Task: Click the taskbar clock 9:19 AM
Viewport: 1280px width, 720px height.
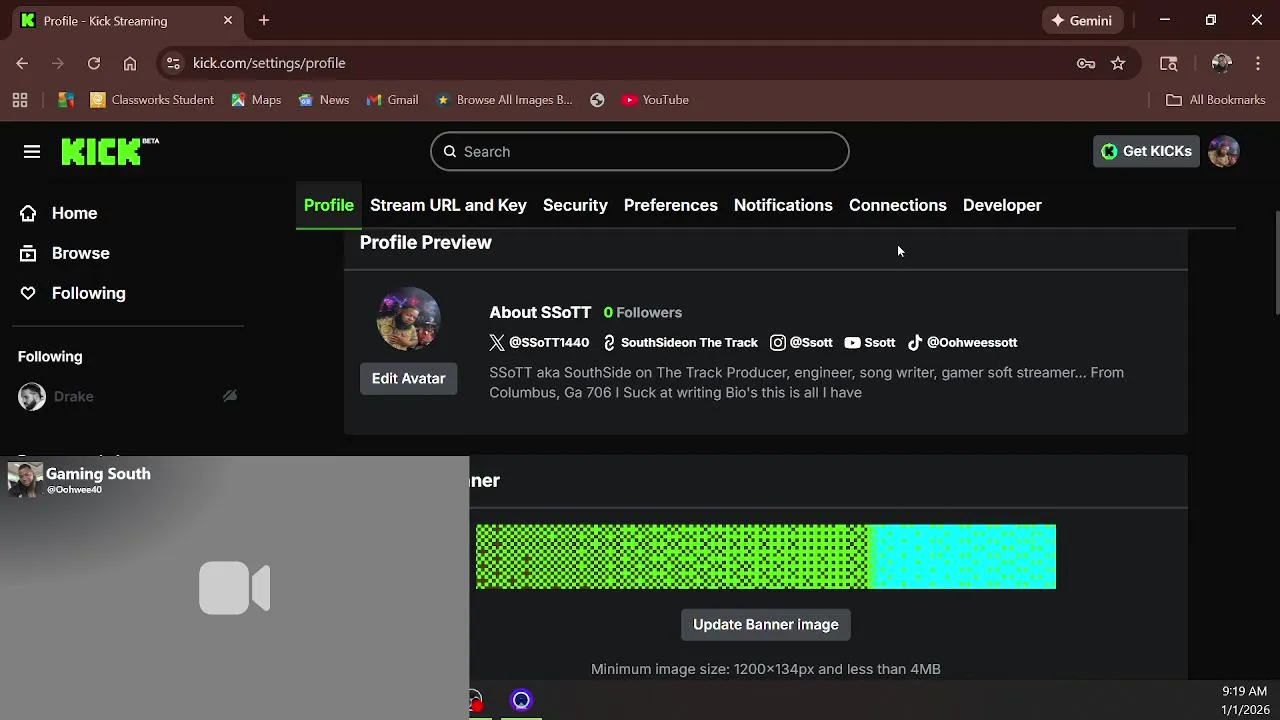Action: click(x=1245, y=691)
